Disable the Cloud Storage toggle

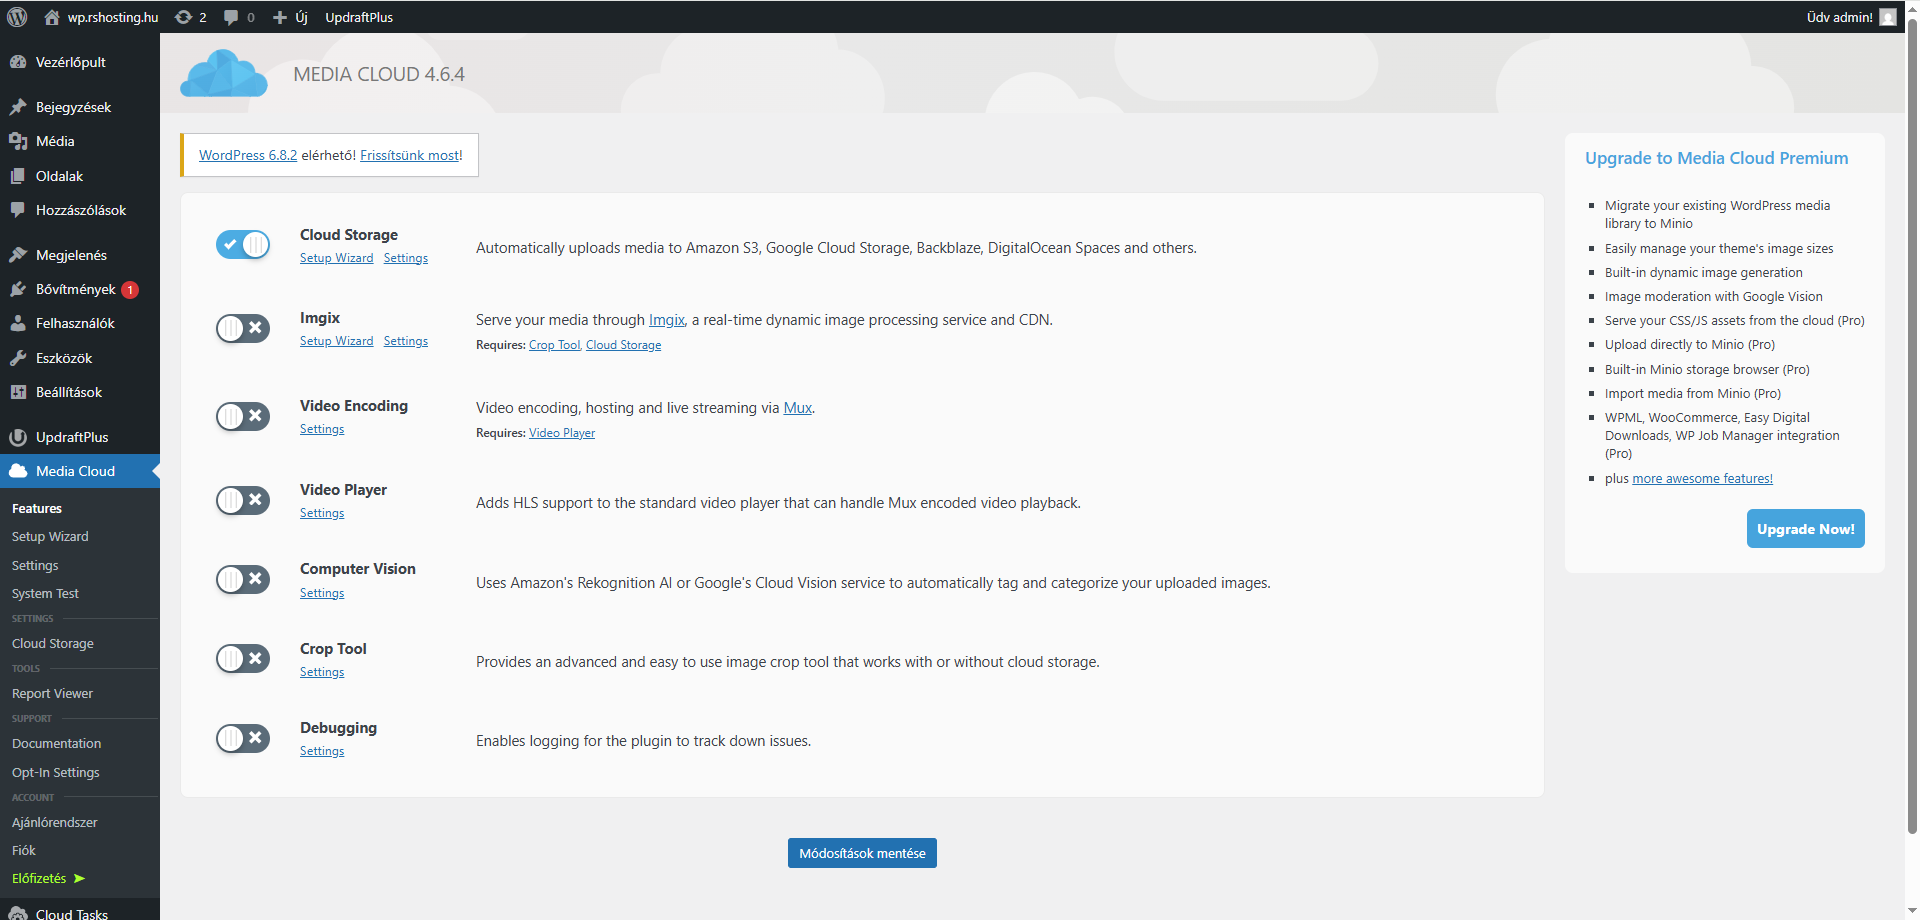(243, 244)
